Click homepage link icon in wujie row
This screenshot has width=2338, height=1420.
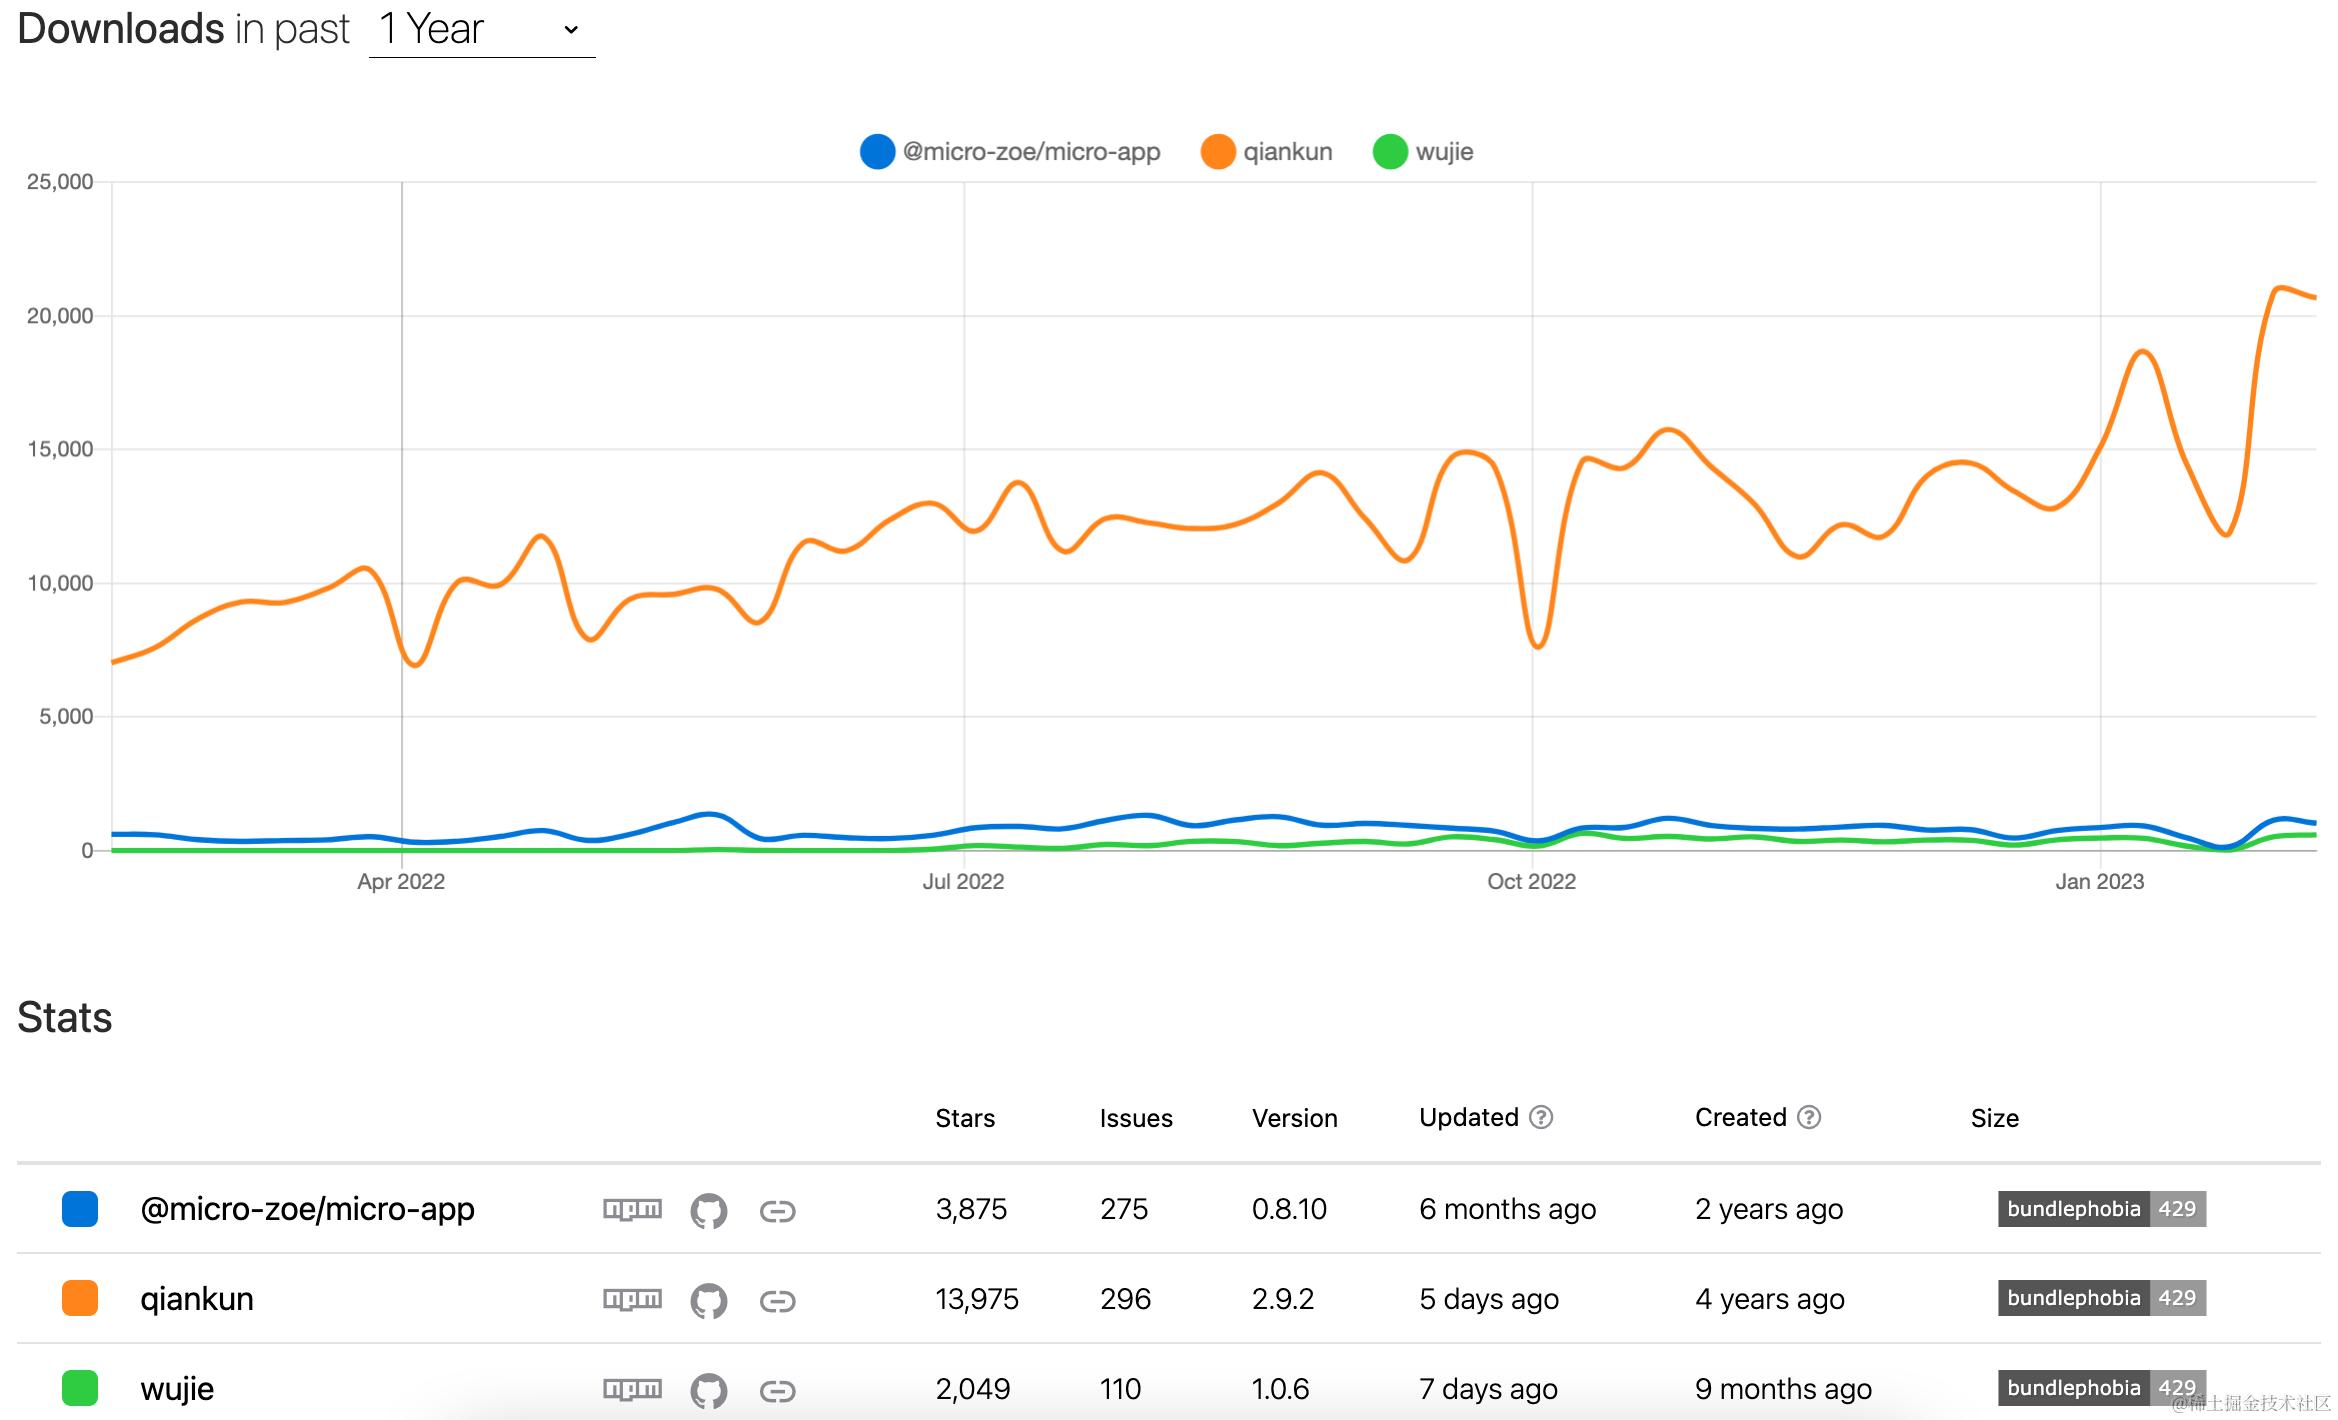pyautogui.click(x=777, y=1391)
